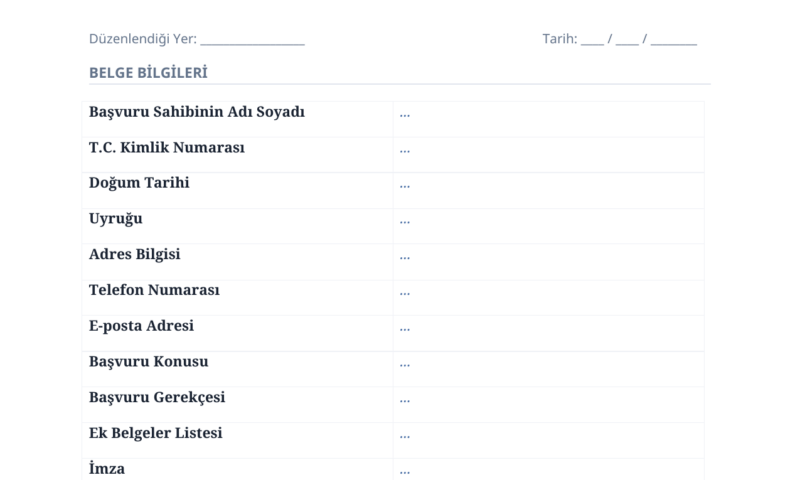800x480 pixels.
Task: Select the Ek Belgeler Listesi label
Action: [156, 434]
